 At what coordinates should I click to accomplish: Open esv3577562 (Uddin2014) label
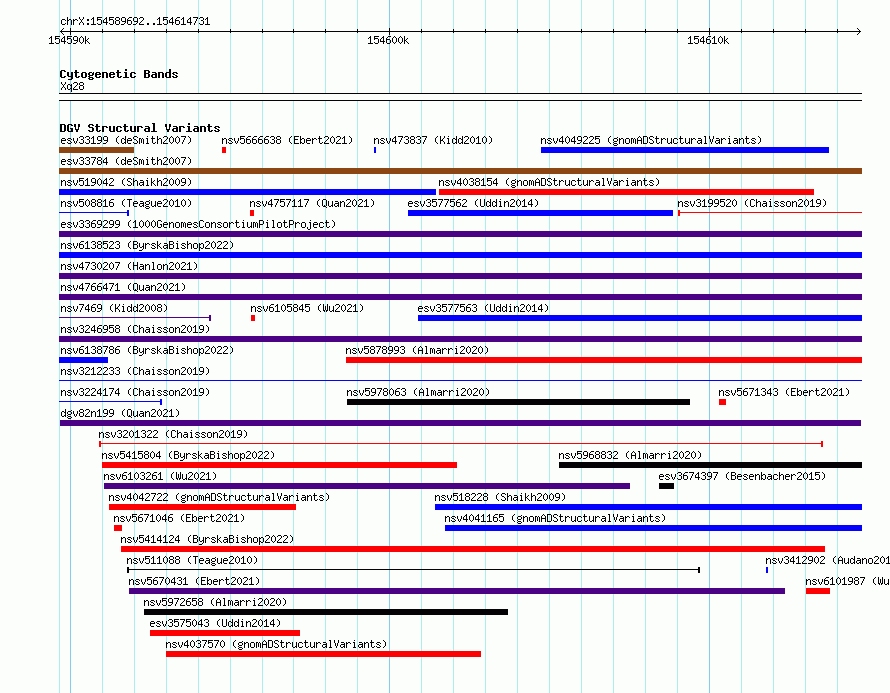pos(473,203)
